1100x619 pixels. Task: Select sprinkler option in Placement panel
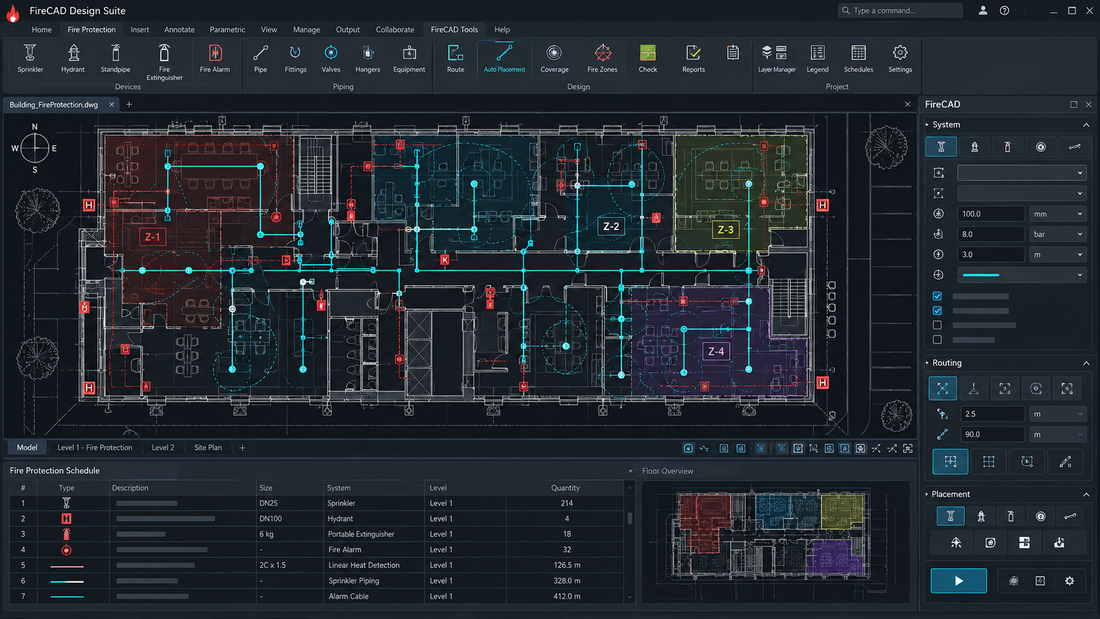click(x=951, y=516)
